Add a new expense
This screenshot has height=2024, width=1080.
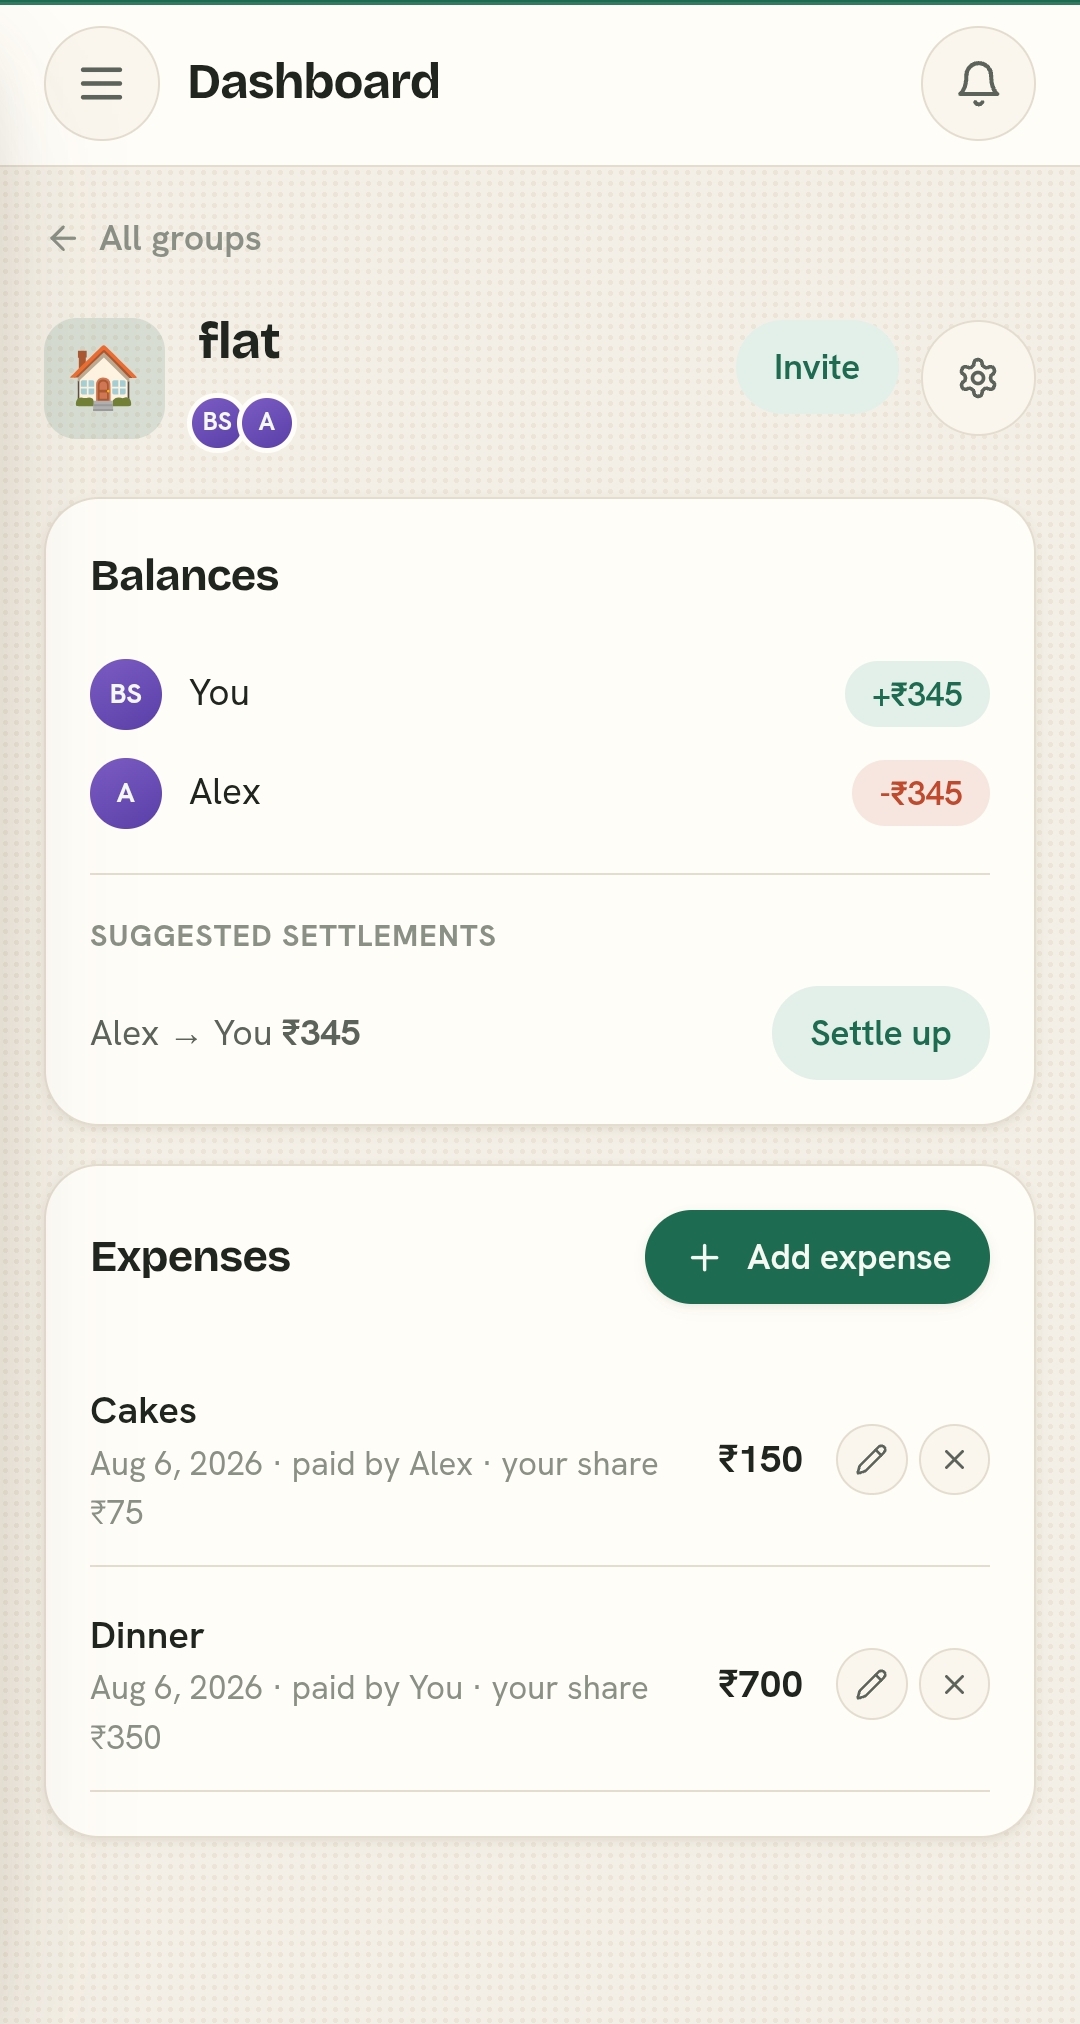click(x=817, y=1257)
